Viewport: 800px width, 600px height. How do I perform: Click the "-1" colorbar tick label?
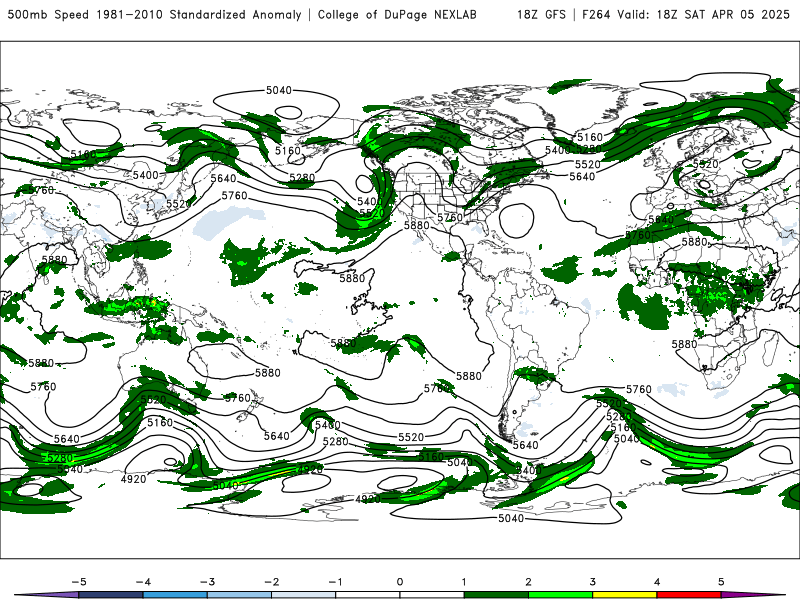[335, 582]
